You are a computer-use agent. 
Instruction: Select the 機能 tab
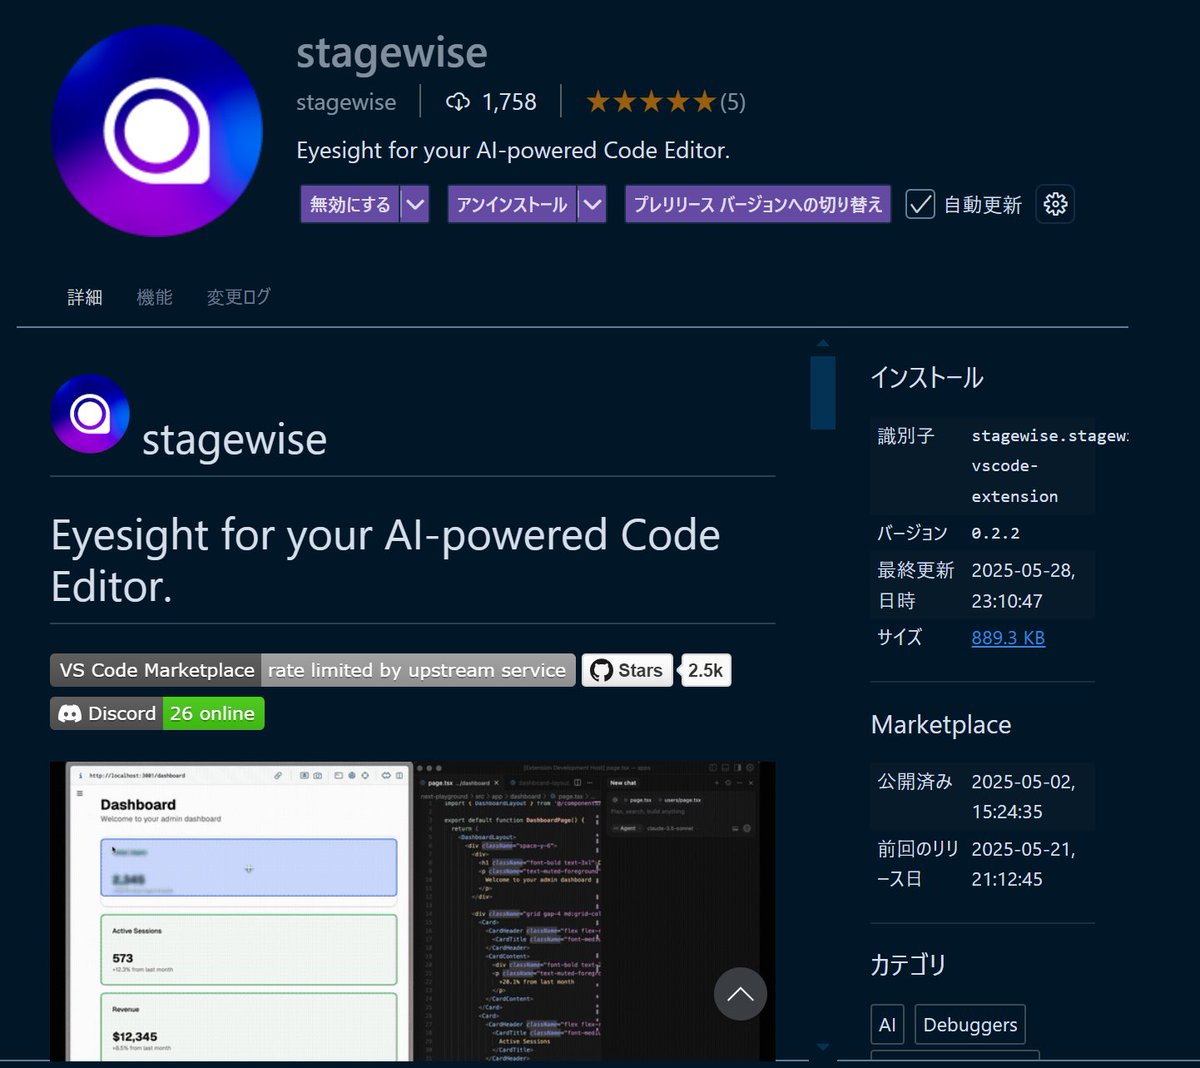(x=155, y=297)
